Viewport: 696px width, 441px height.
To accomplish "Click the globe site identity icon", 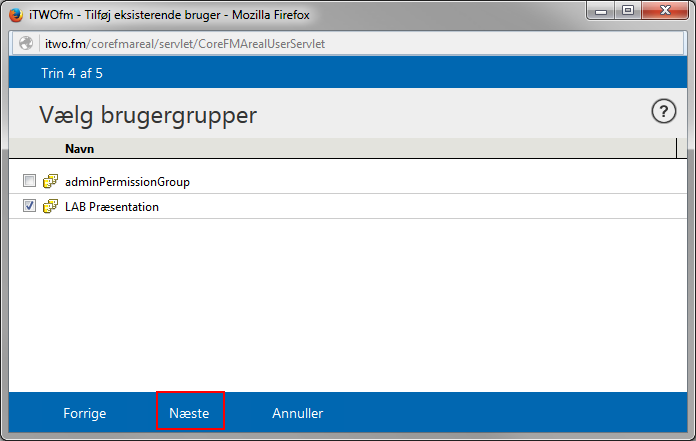I will click(24, 44).
